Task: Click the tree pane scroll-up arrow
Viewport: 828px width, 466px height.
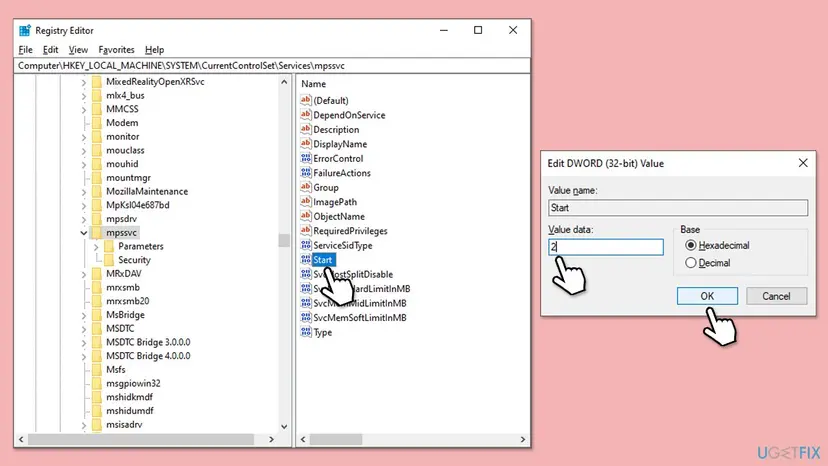Action: point(284,82)
